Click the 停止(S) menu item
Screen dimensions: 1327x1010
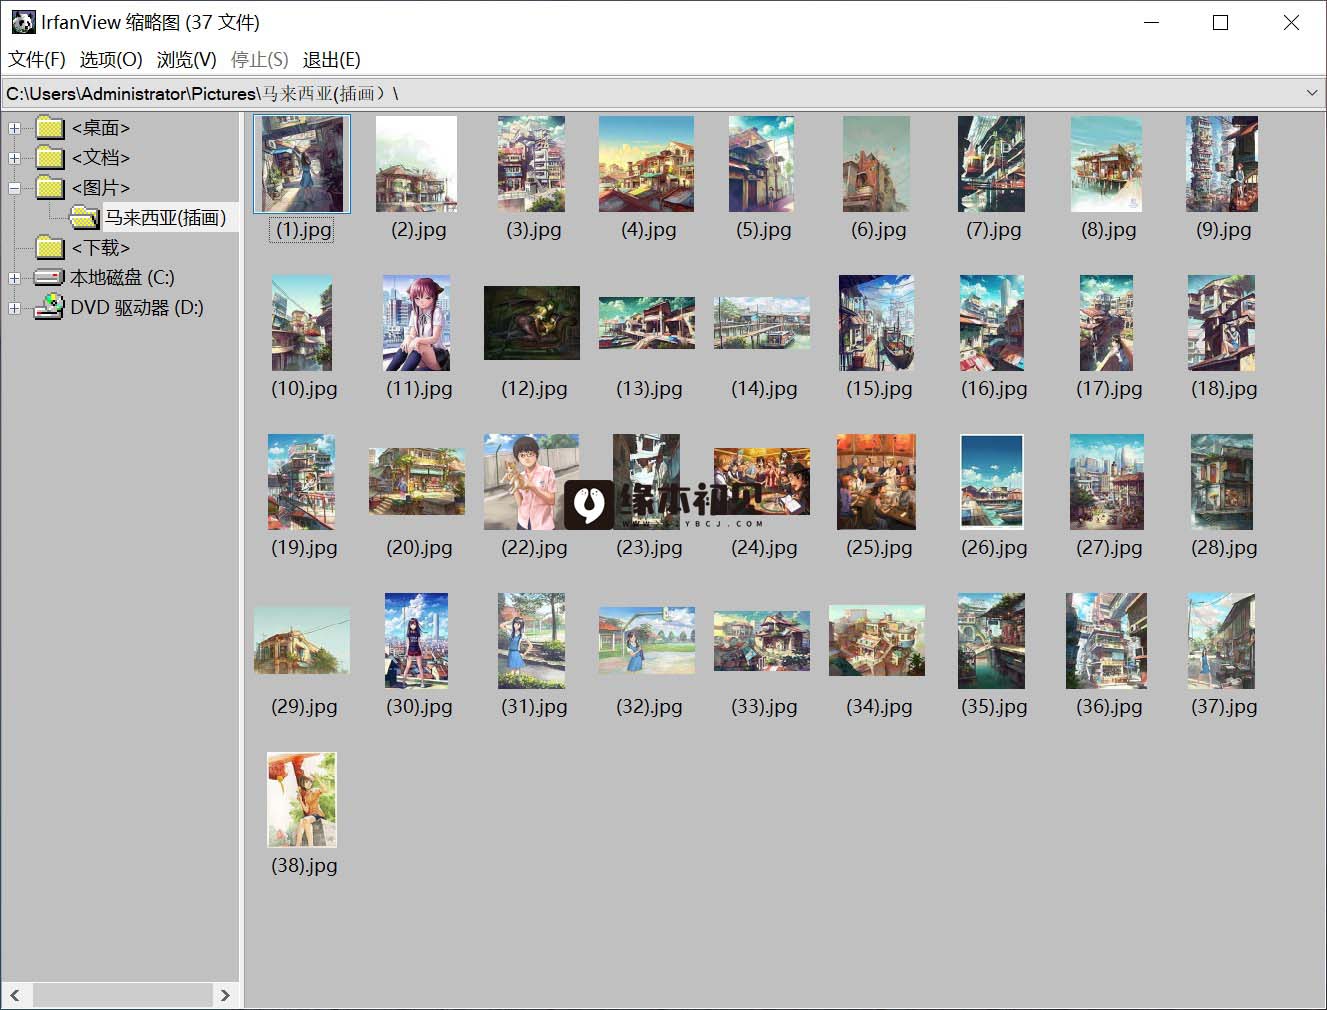[x=260, y=60]
